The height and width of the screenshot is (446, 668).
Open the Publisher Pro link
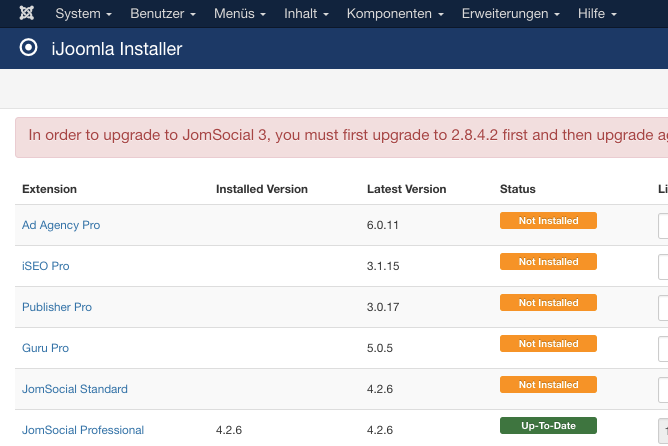[57, 307]
